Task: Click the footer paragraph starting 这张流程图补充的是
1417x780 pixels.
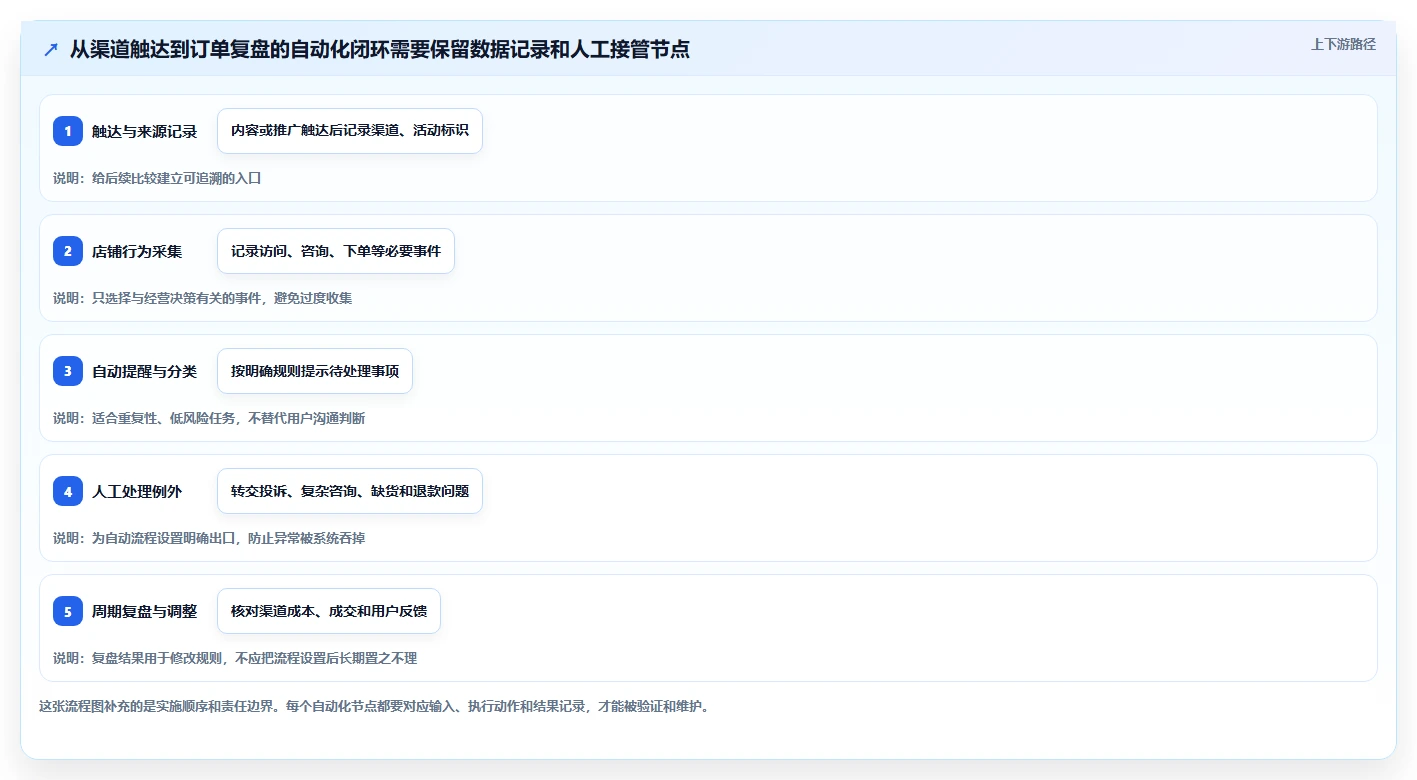Action: coord(374,706)
